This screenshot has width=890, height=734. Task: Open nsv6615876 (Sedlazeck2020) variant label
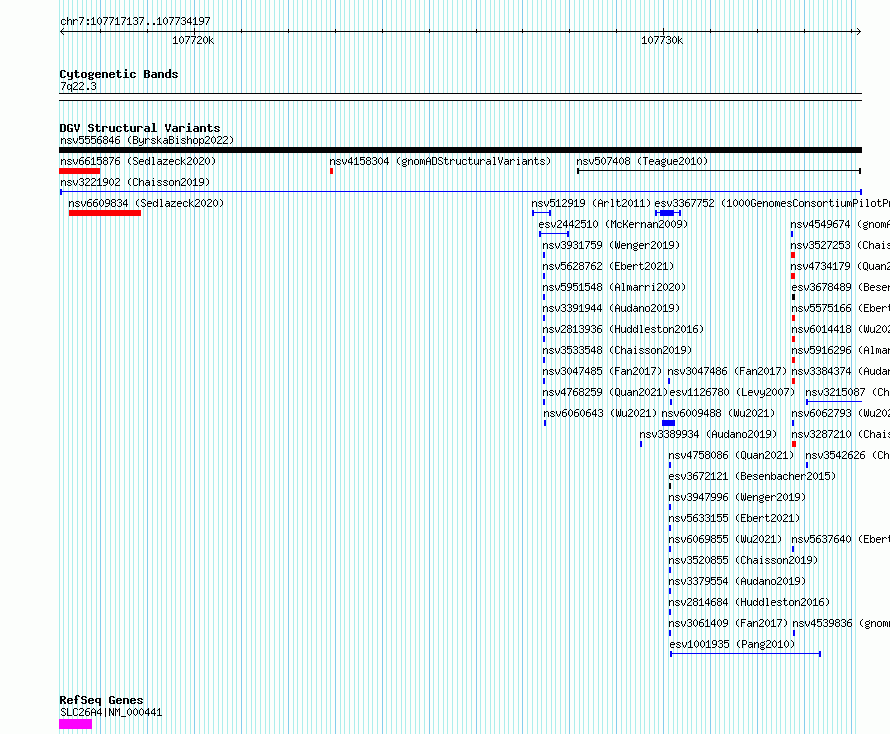(x=138, y=161)
